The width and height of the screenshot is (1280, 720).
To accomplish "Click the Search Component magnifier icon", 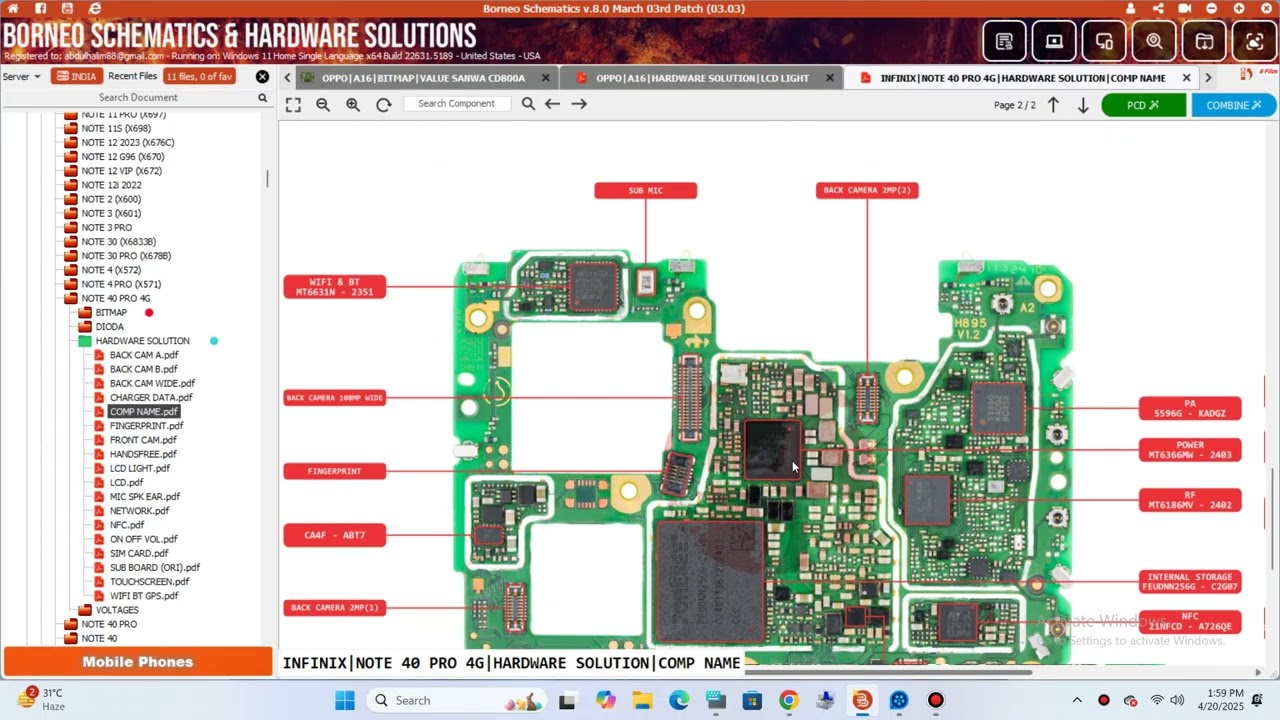I will [x=528, y=104].
